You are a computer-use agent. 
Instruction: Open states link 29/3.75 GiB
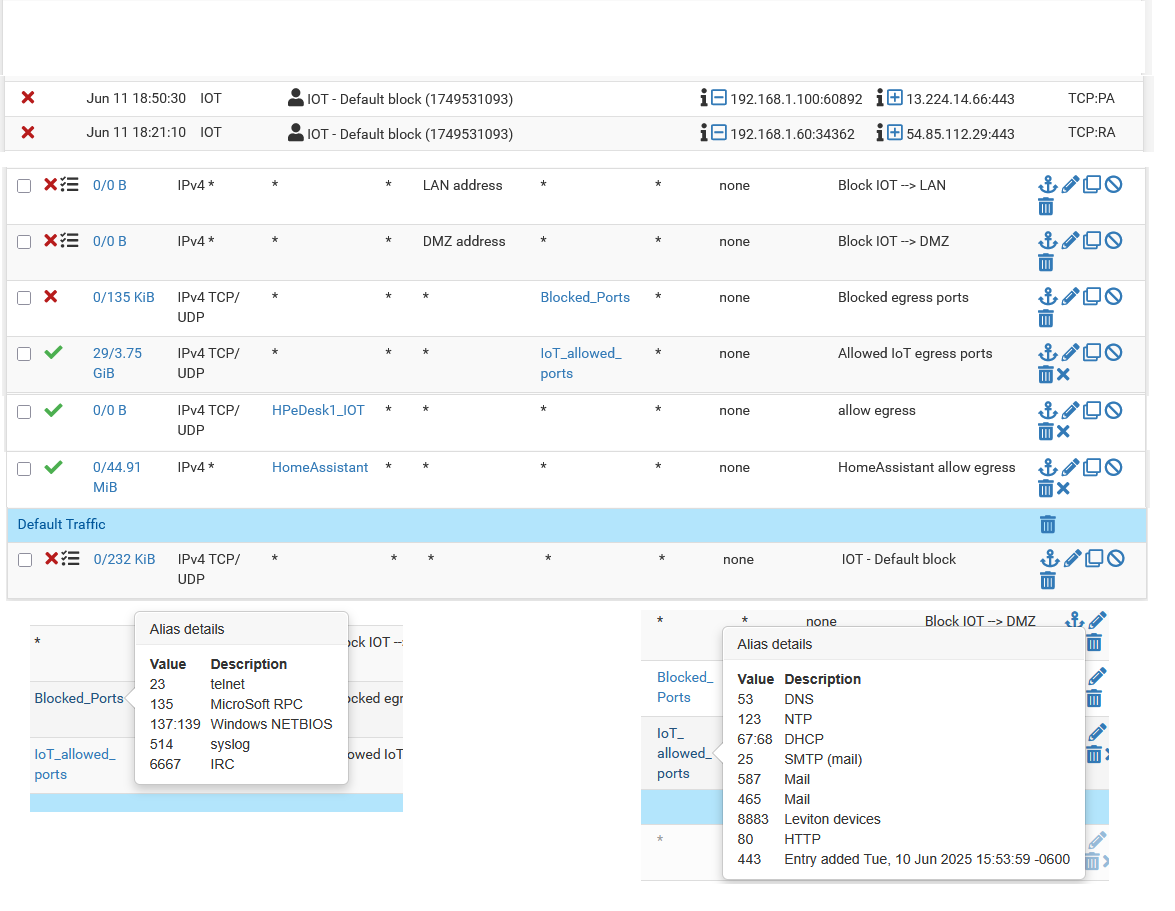coord(117,363)
